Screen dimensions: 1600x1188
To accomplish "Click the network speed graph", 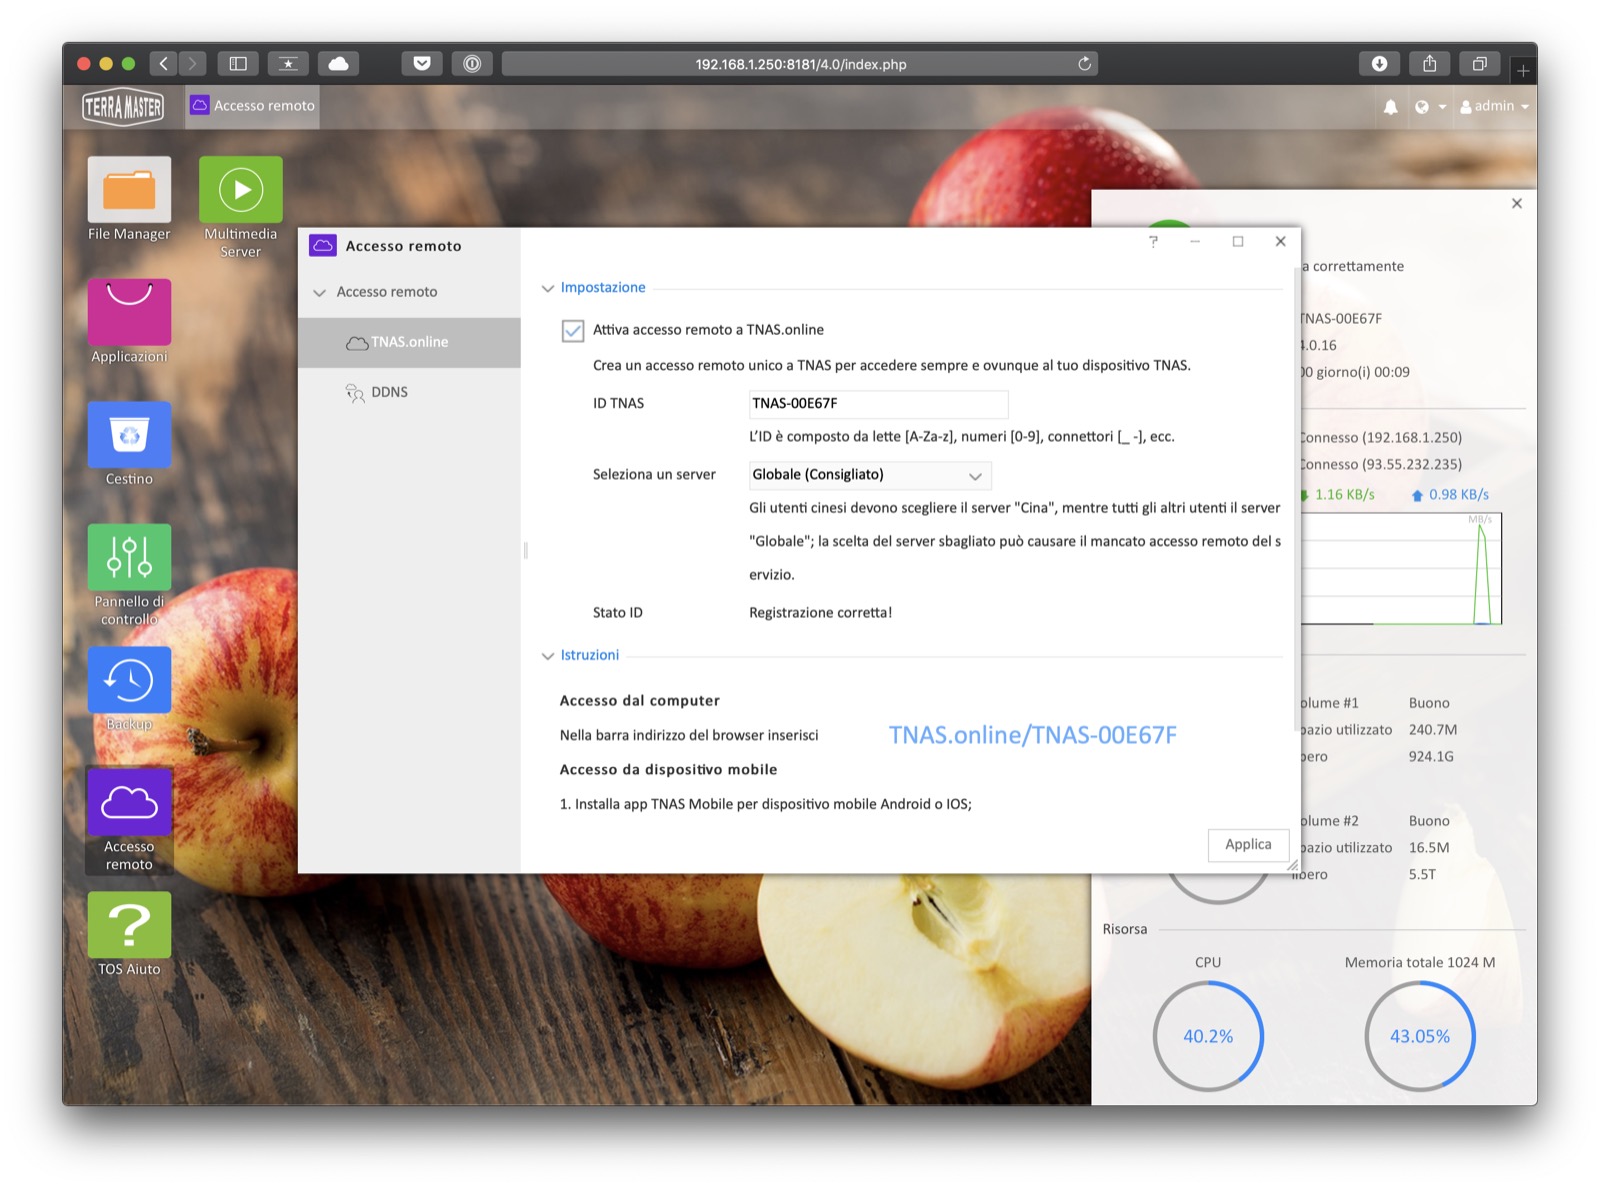I will tap(1400, 568).
